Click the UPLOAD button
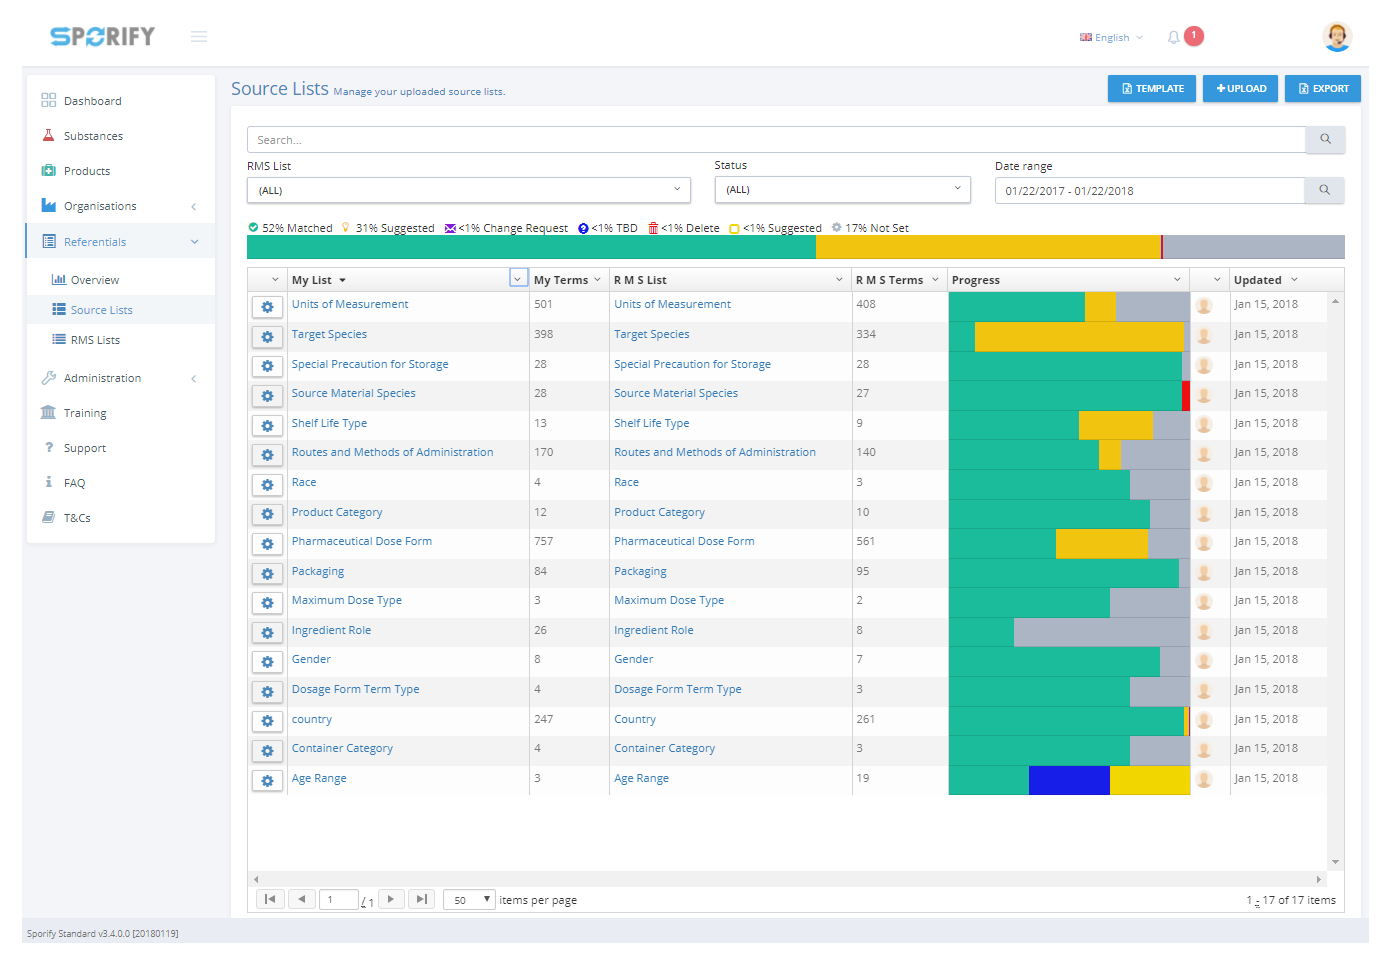 tap(1240, 88)
